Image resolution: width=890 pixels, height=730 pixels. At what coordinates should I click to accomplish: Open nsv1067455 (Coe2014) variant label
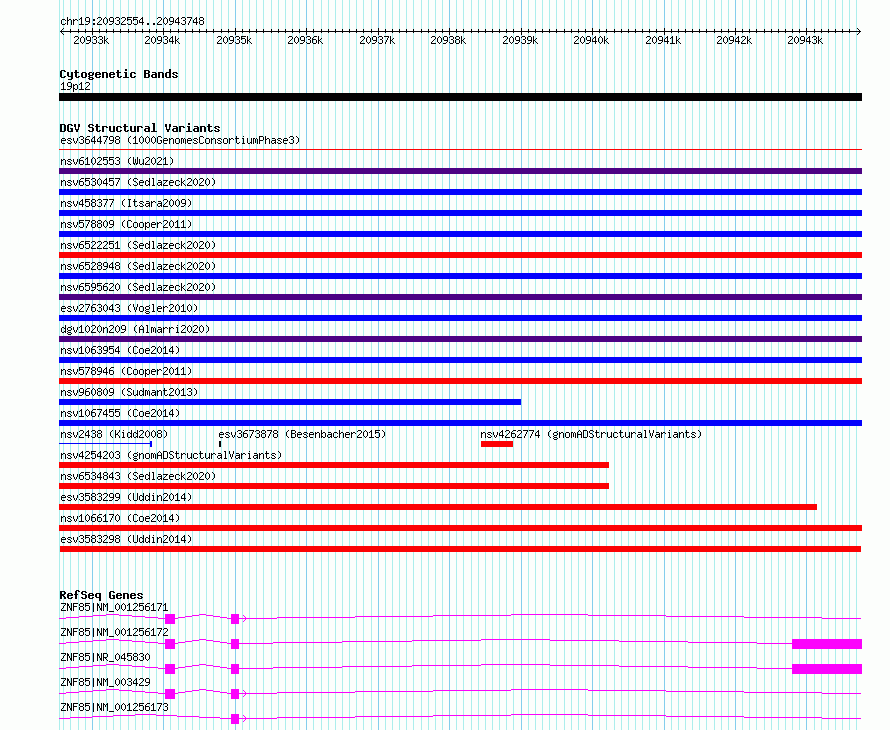120,413
